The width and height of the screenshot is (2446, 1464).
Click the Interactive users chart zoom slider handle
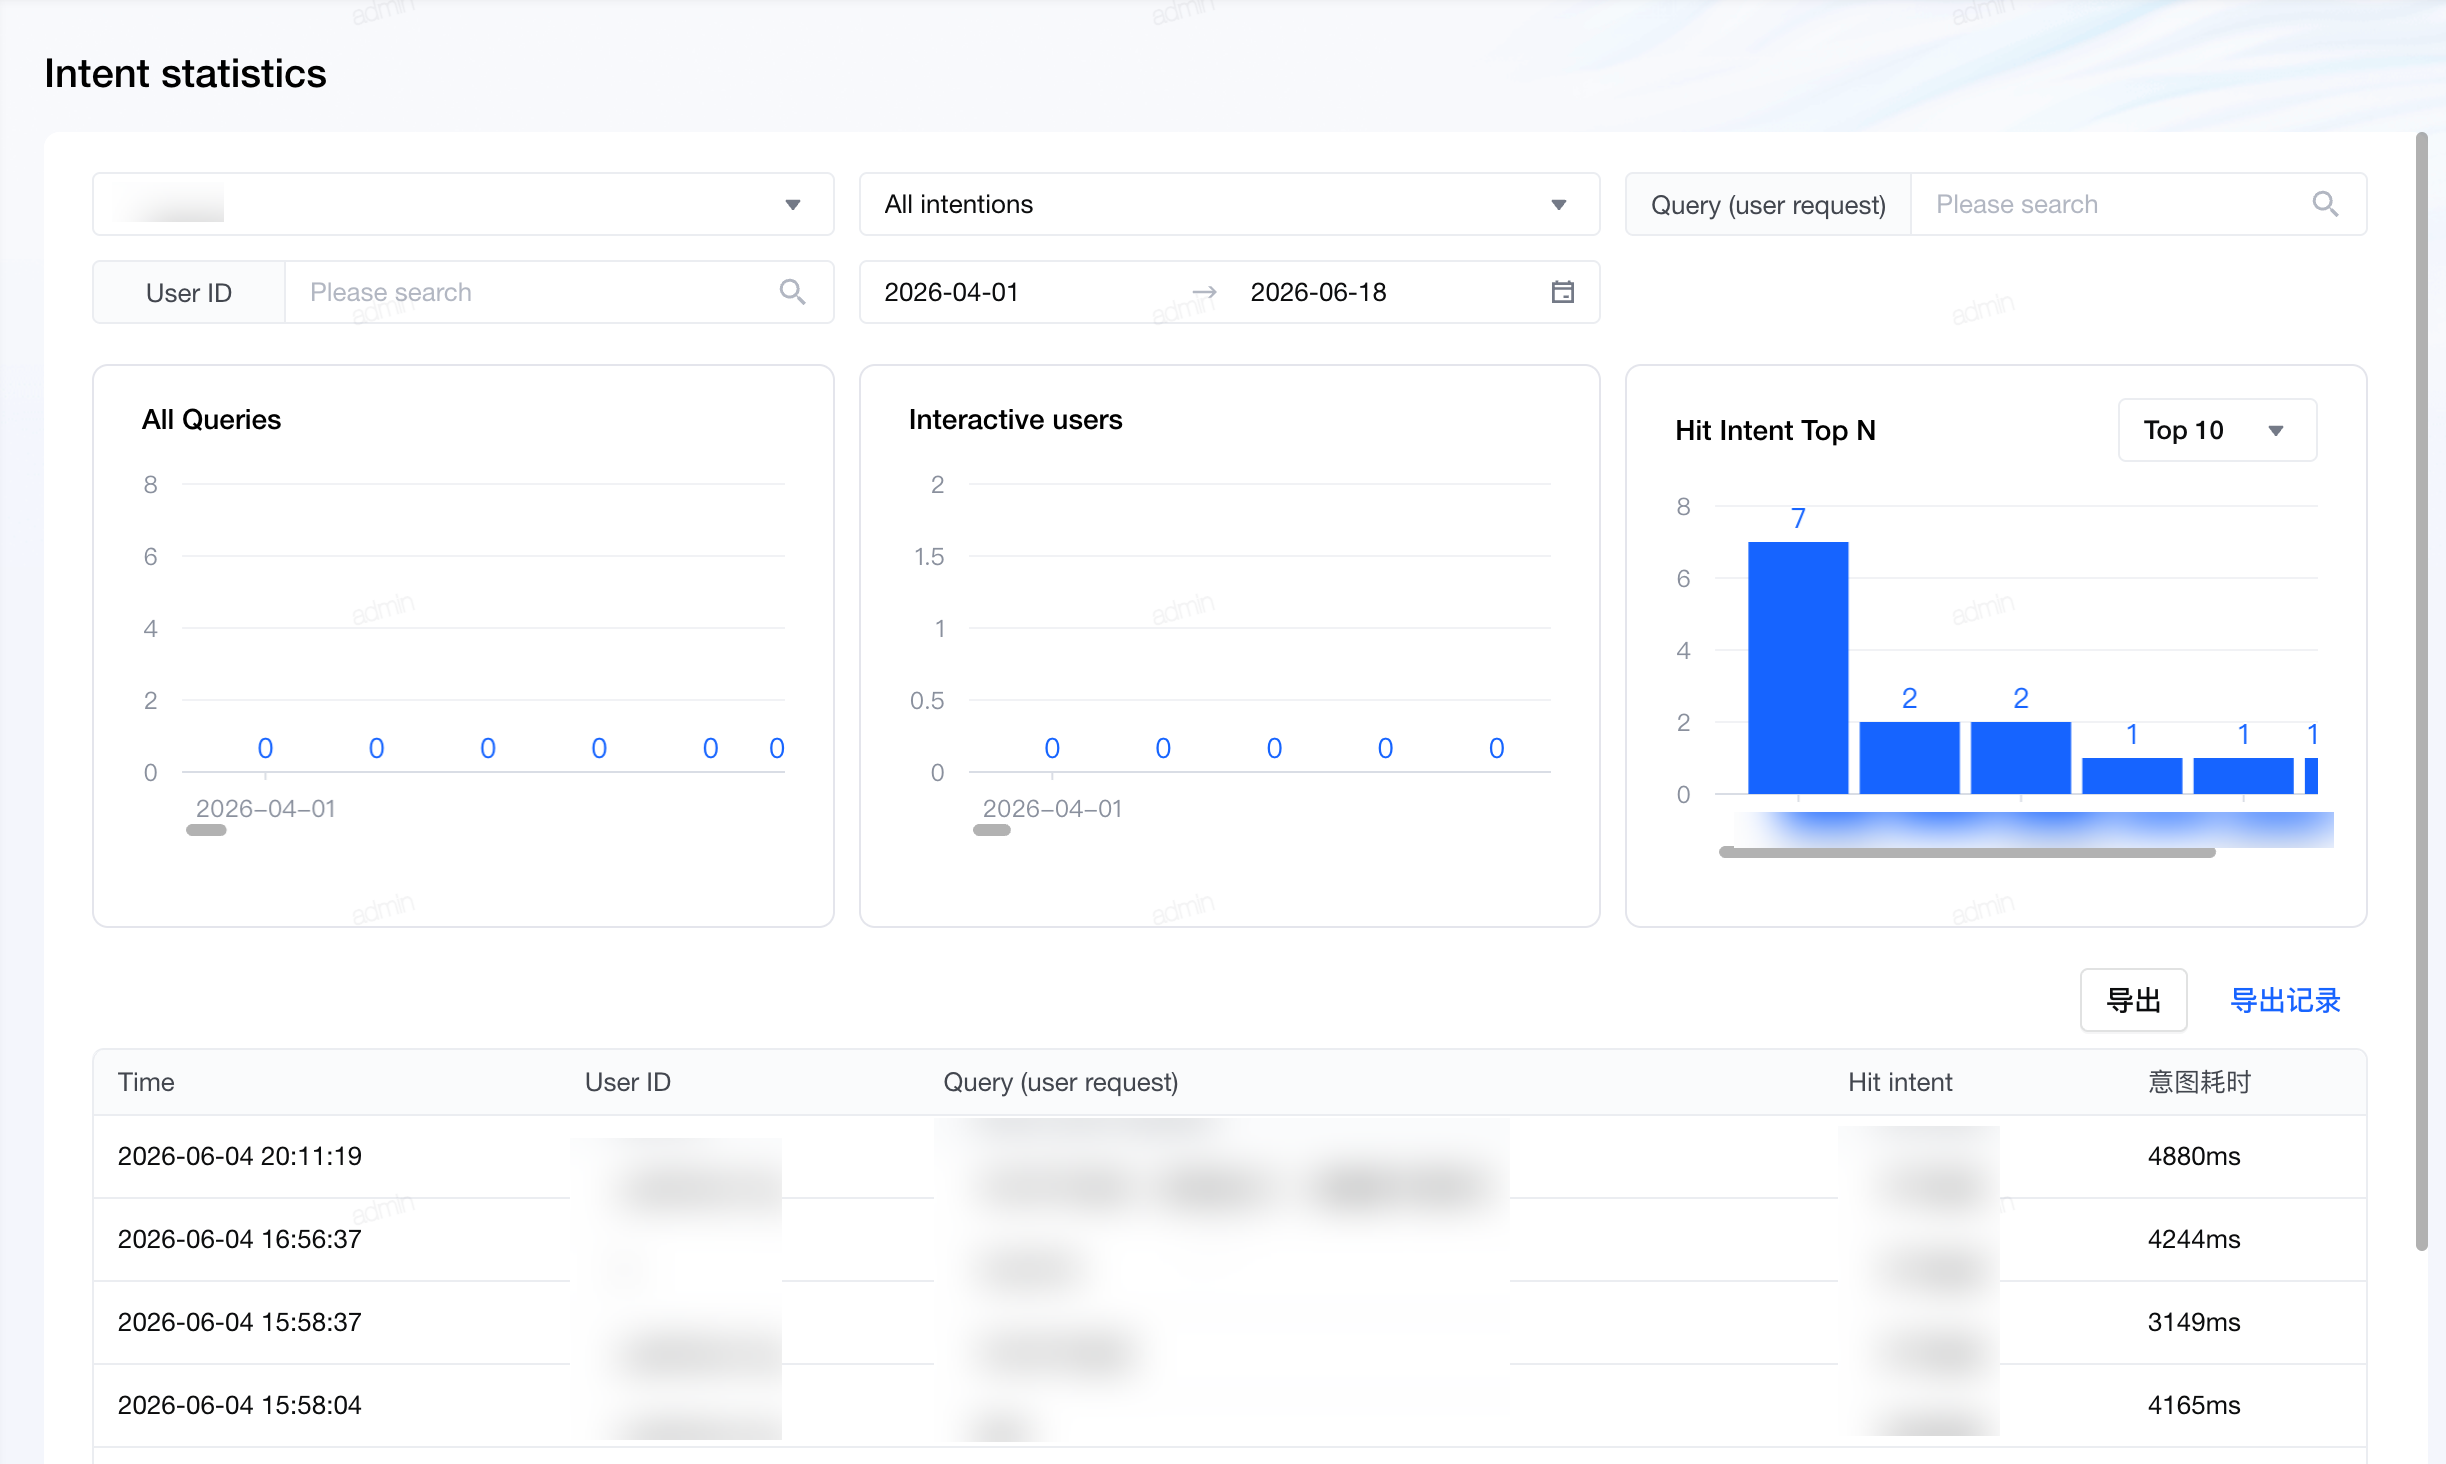992,830
